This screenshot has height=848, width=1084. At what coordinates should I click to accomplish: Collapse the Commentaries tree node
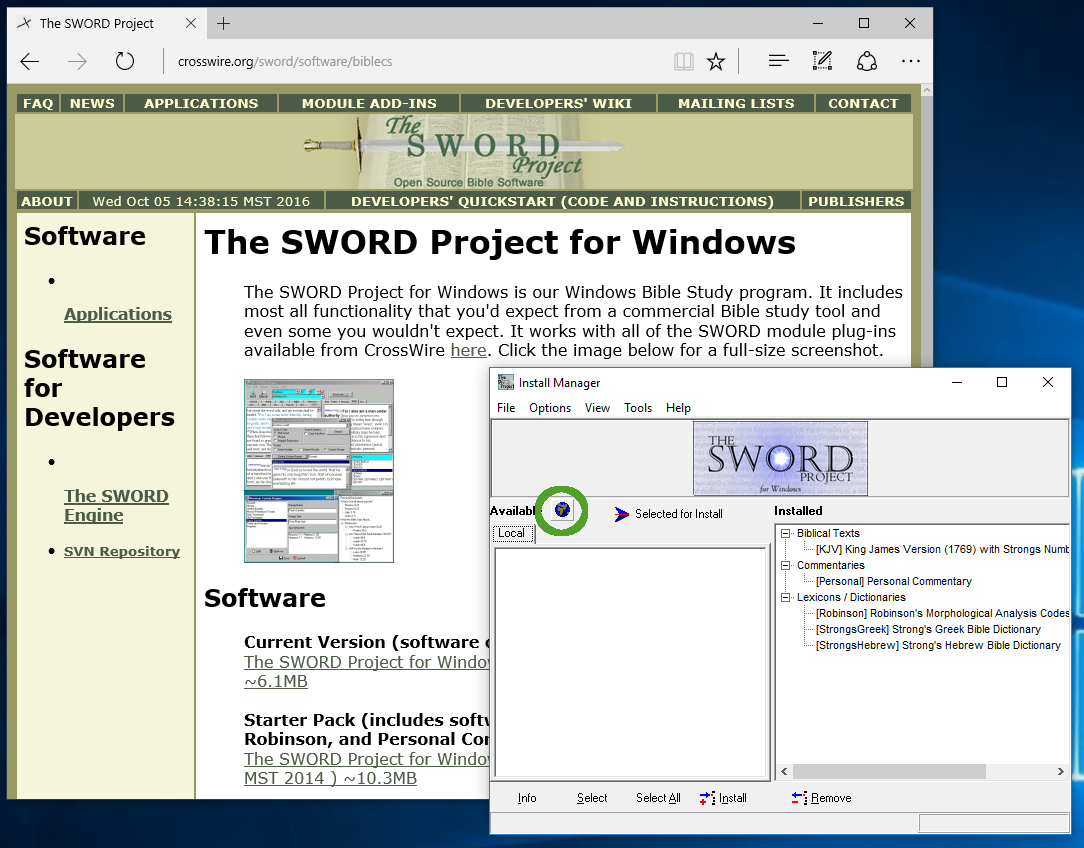coord(787,566)
